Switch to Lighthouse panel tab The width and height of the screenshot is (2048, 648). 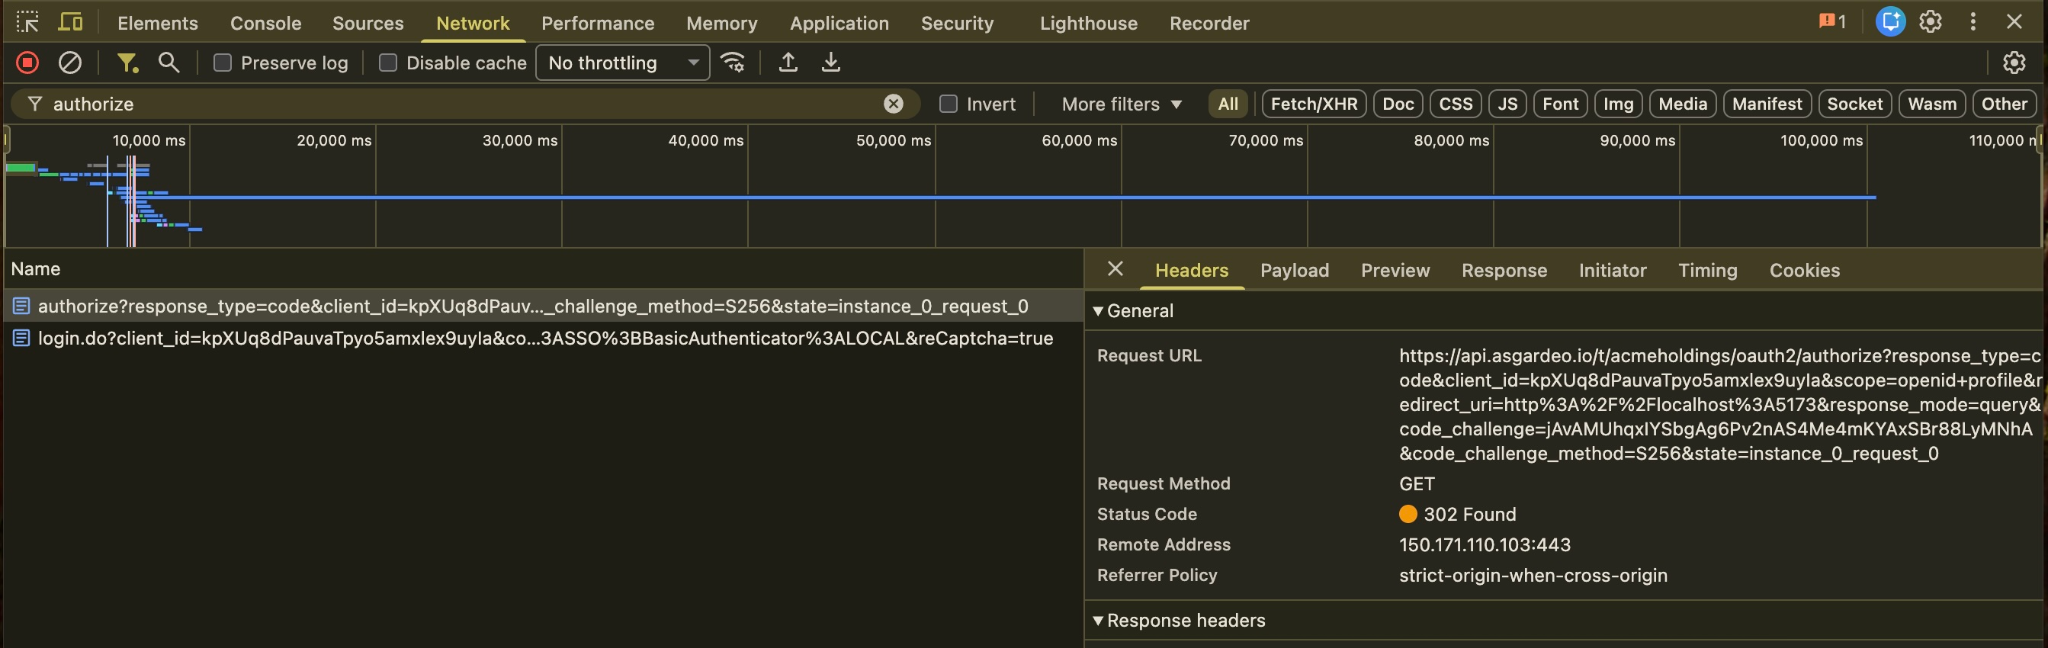tap(1089, 23)
